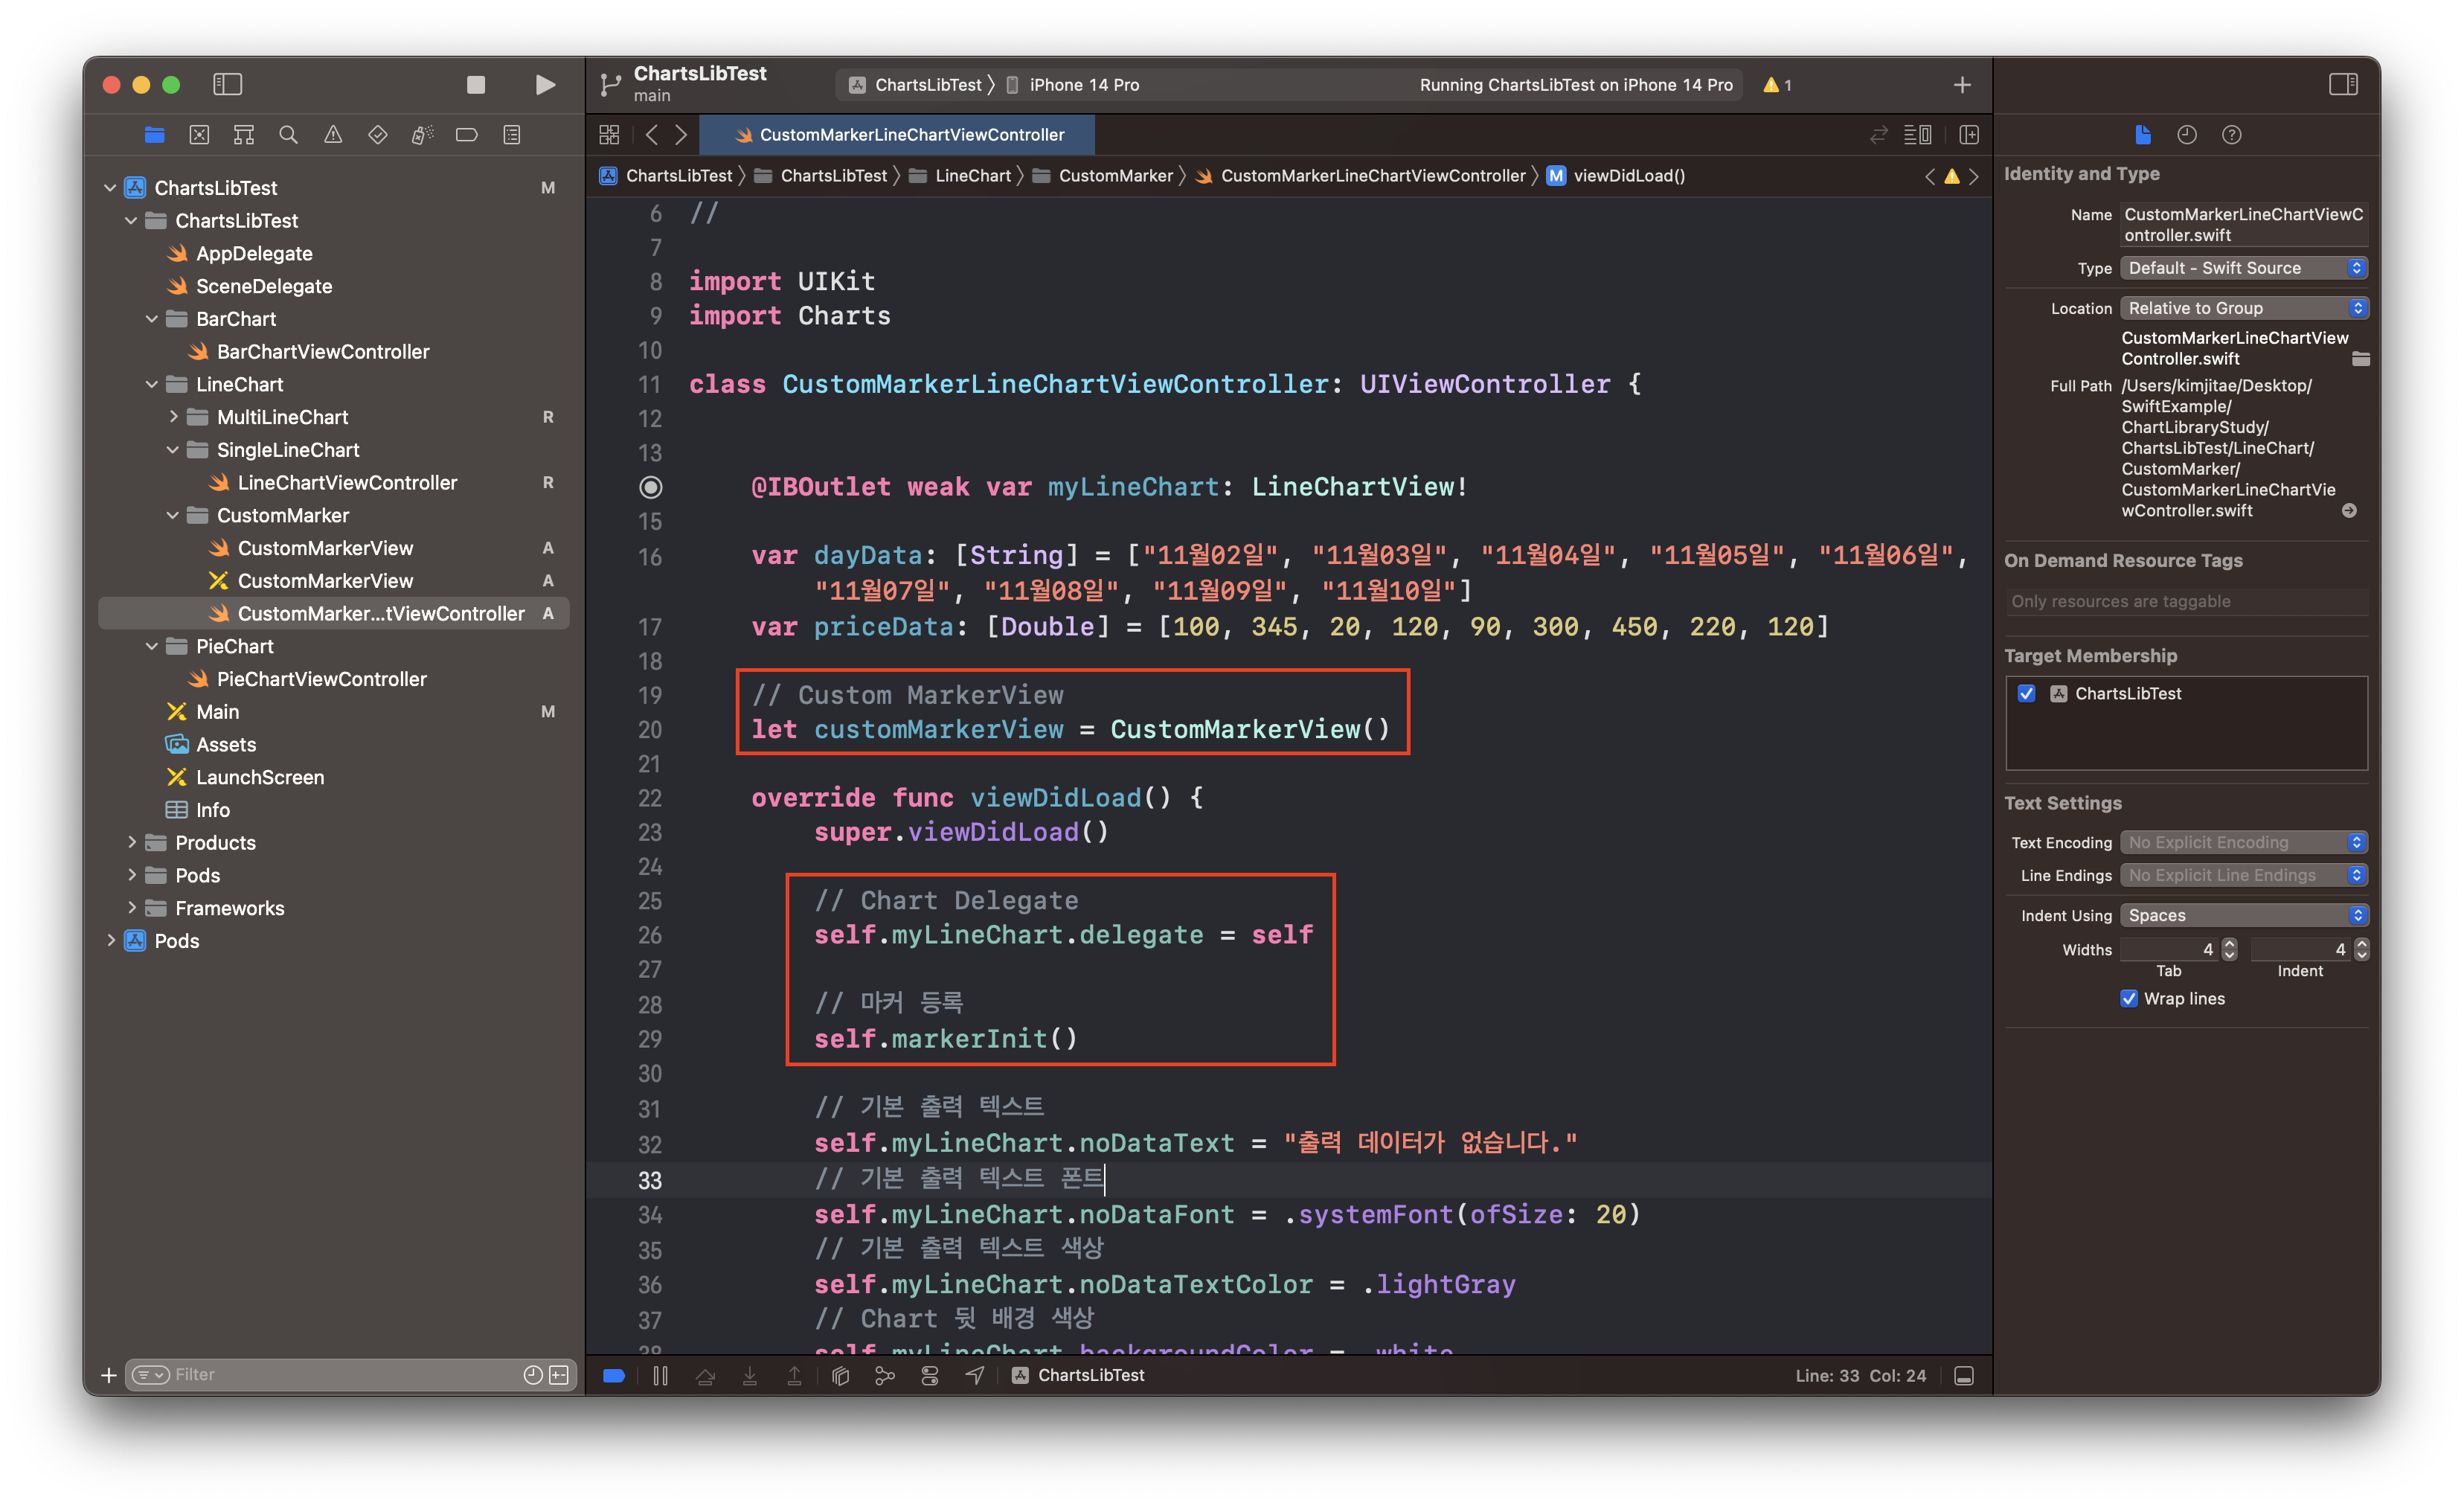Open the Find navigator magnifier icon

click(288, 135)
